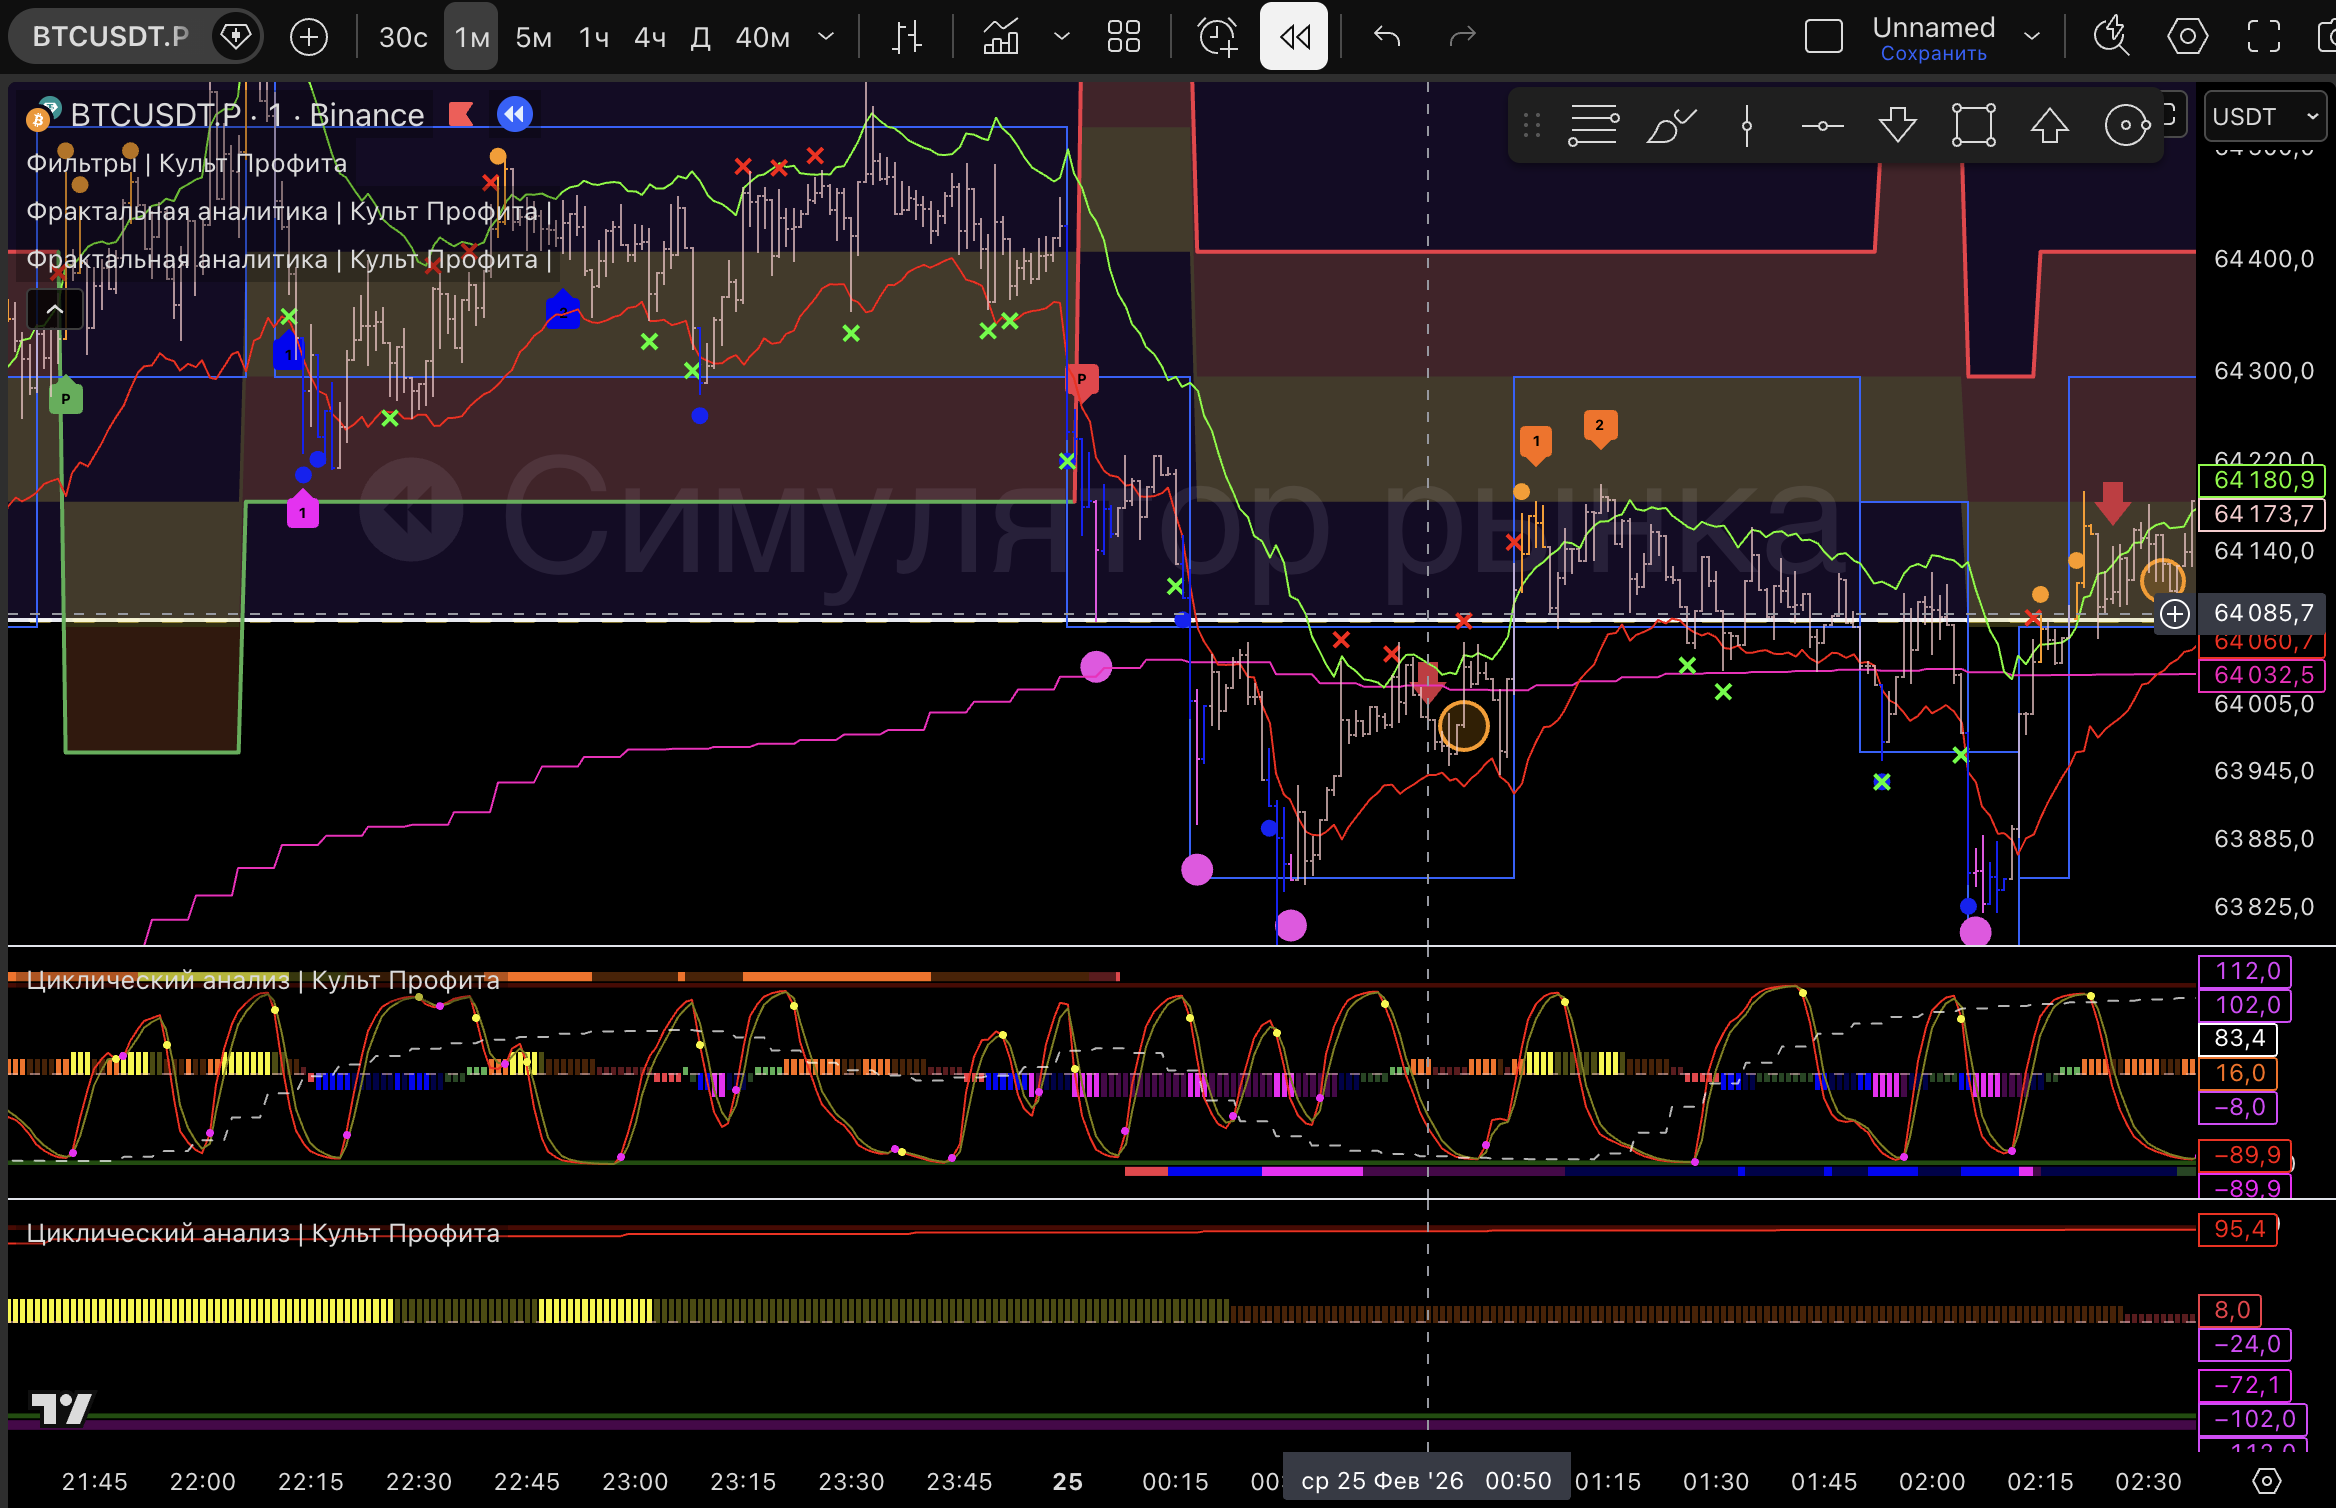This screenshot has width=2336, height=1508.
Task: Select the rectangle drawing tool
Action: tap(1973, 126)
